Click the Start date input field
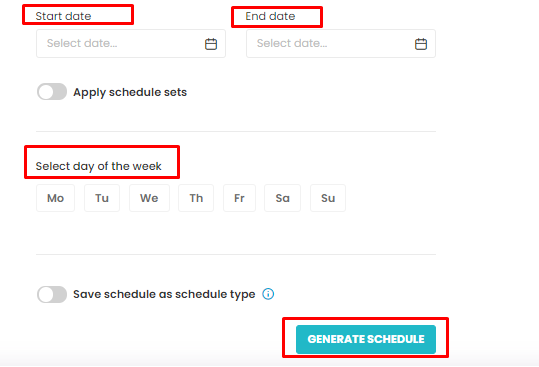 coord(131,43)
